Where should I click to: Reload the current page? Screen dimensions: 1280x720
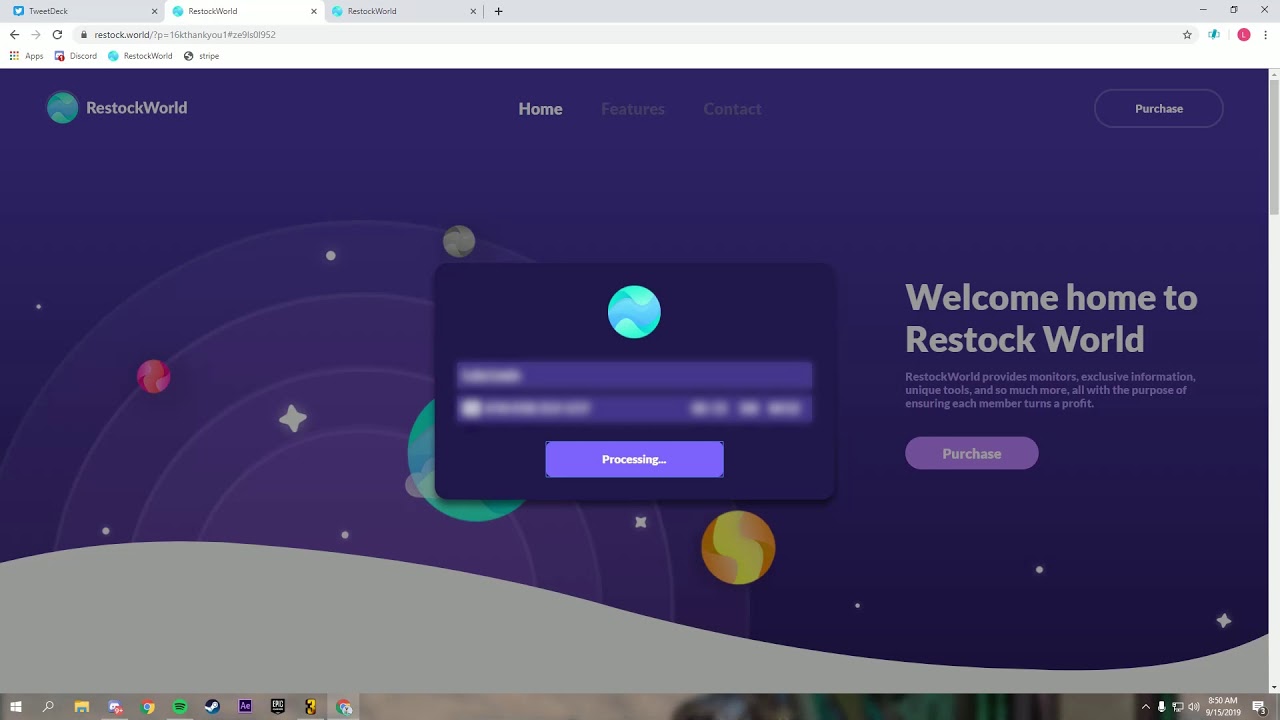[x=57, y=34]
